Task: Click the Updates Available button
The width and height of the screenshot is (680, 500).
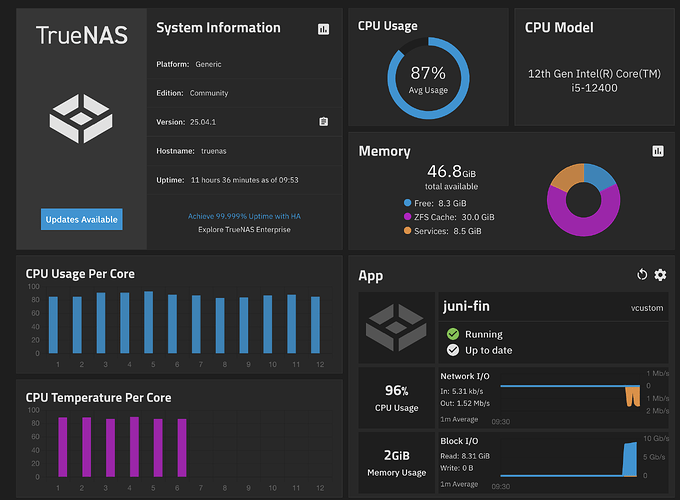Action: 82,219
